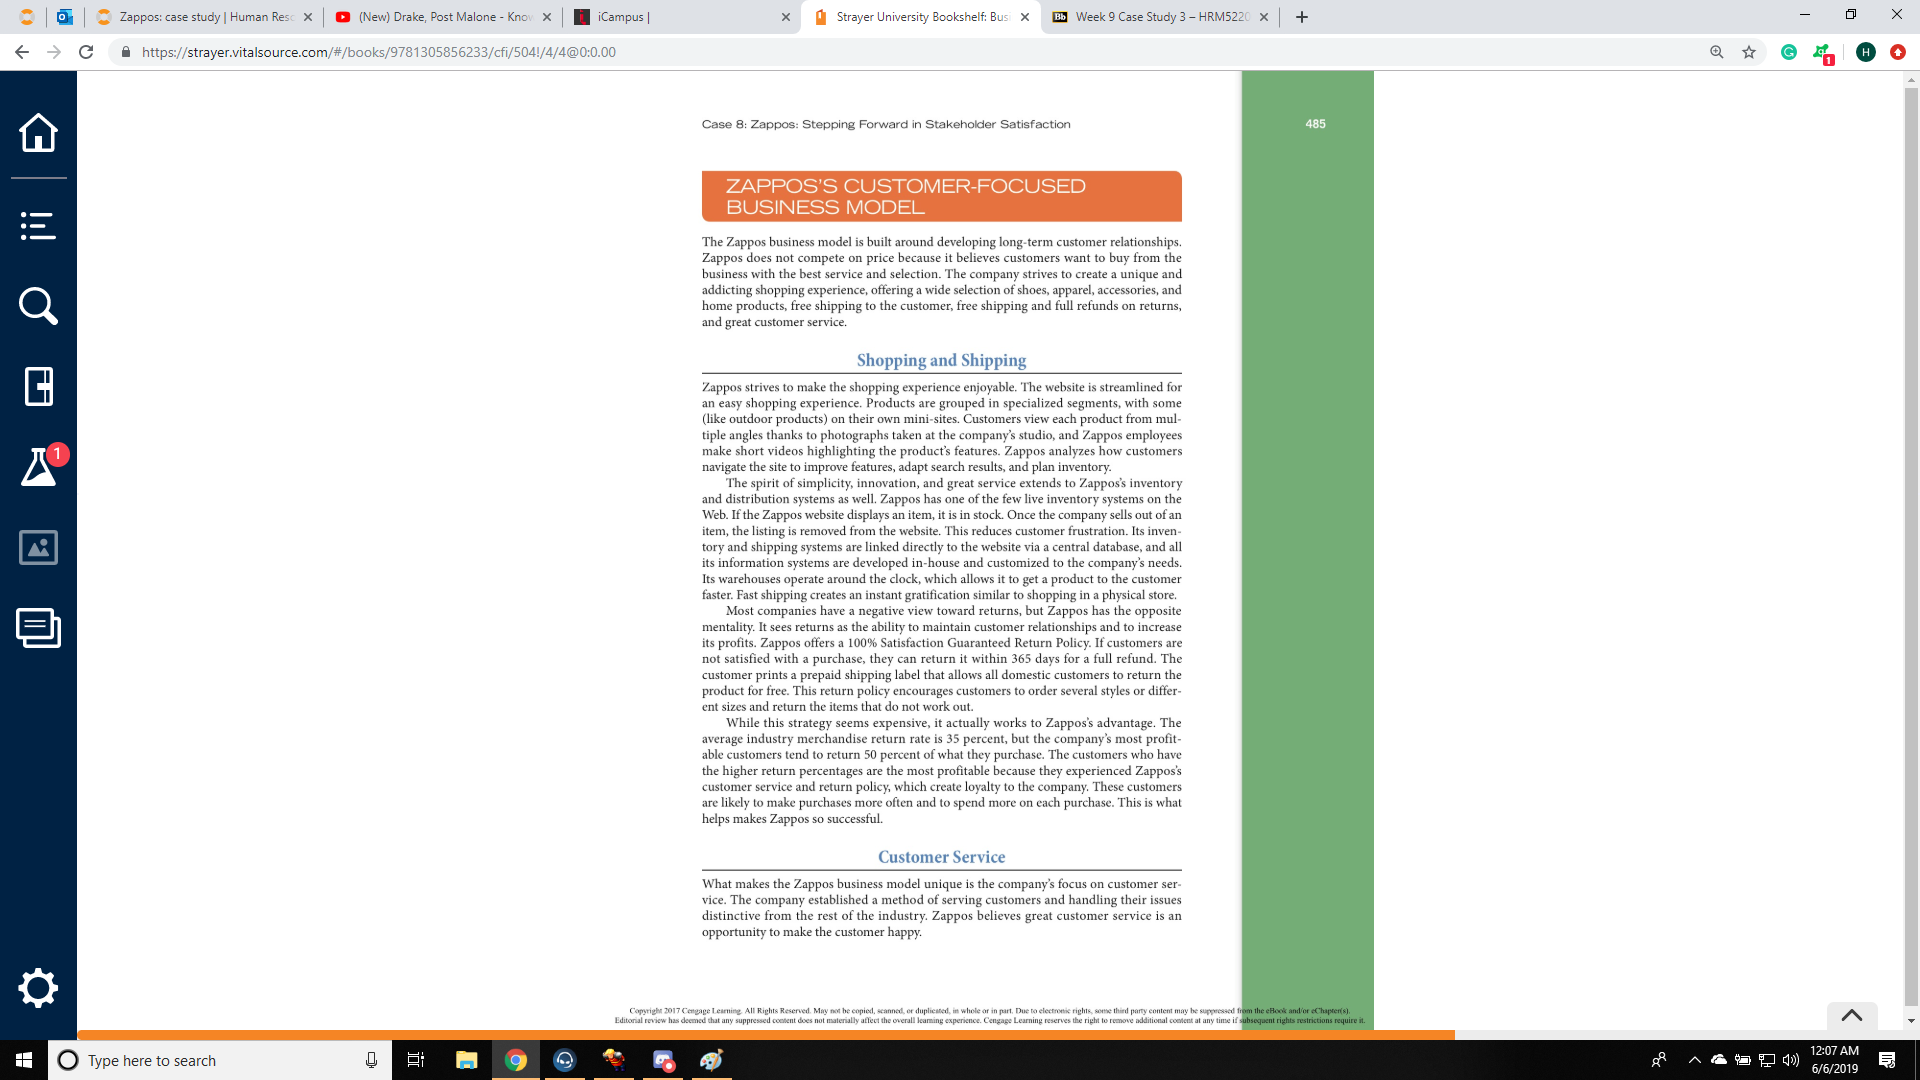Screen dimensions: 1920x1080
Task: Open the network status tray icon
Action: click(1767, 1060)
